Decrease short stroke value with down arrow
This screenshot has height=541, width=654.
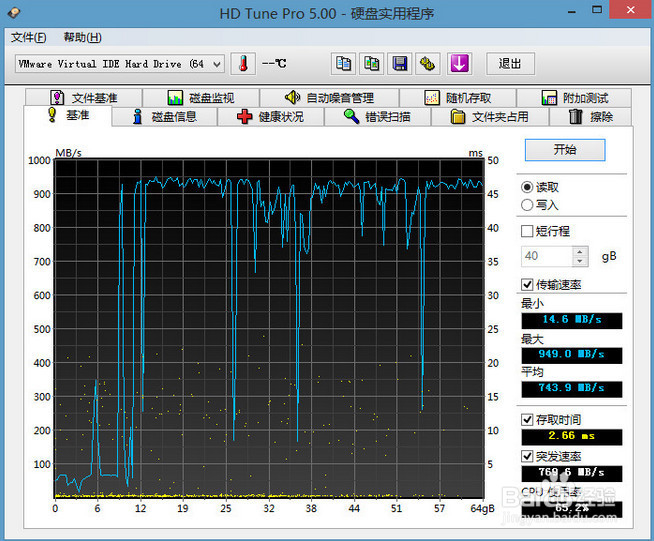(x=580, y=261)
